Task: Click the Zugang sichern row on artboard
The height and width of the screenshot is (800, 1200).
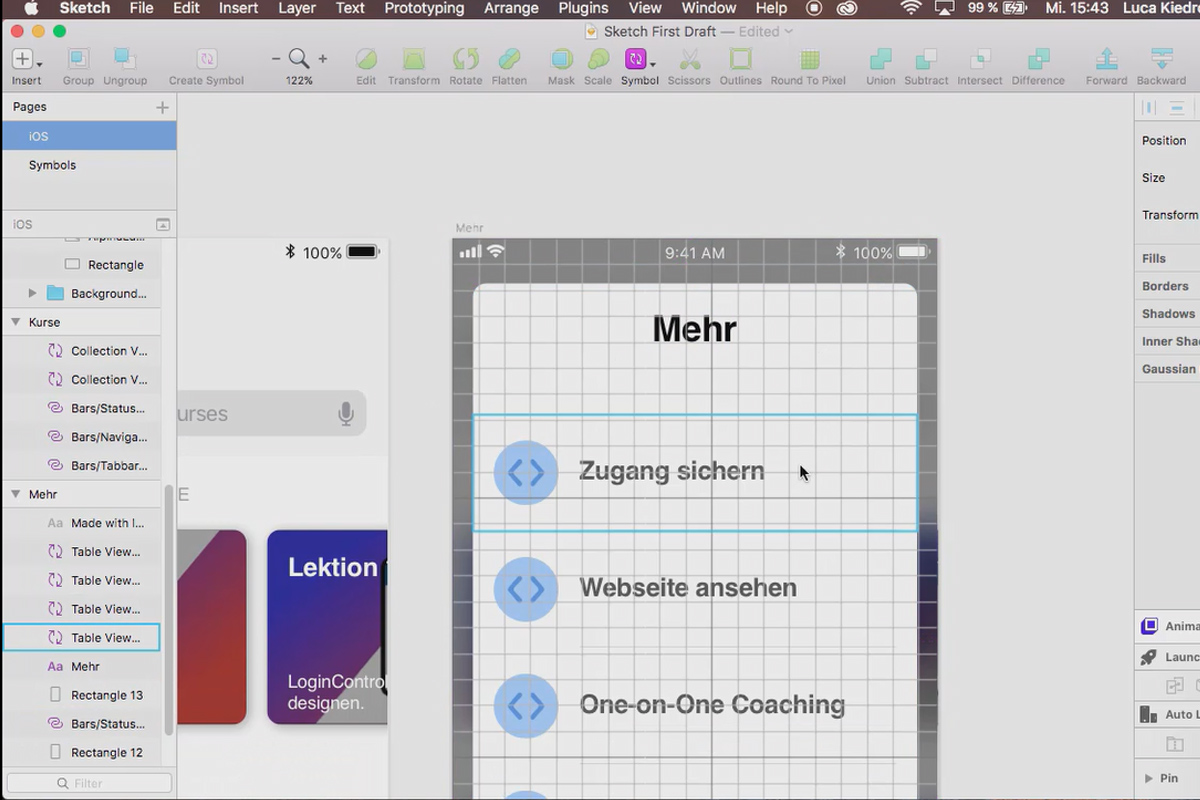Action: [695, 472]
